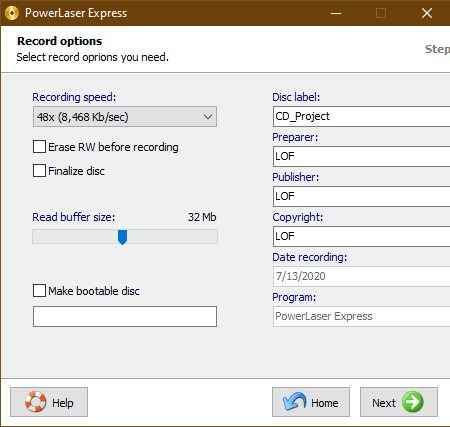450x427 pixels.
Task: Click the 32 Mb buffer size value
Action: (202, 217)
